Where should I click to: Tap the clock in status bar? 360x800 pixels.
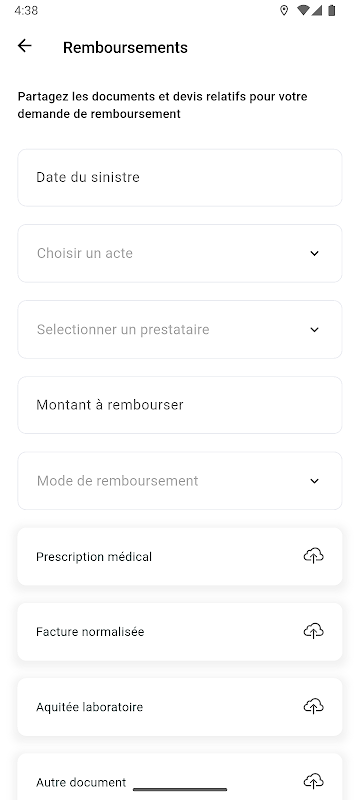(26, 10)
